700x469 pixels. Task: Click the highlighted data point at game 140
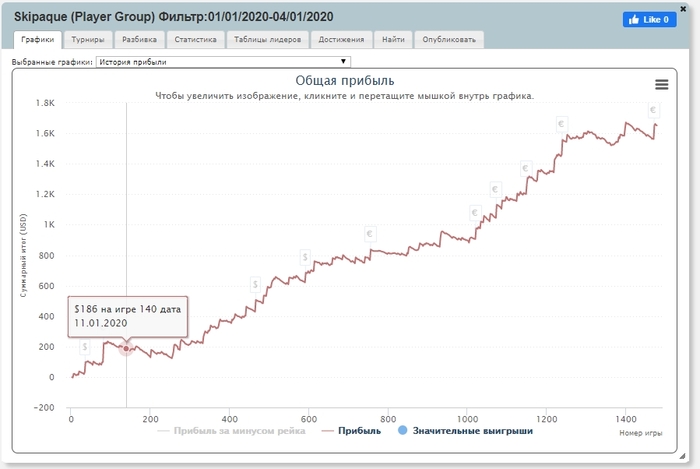pos(126,348)
